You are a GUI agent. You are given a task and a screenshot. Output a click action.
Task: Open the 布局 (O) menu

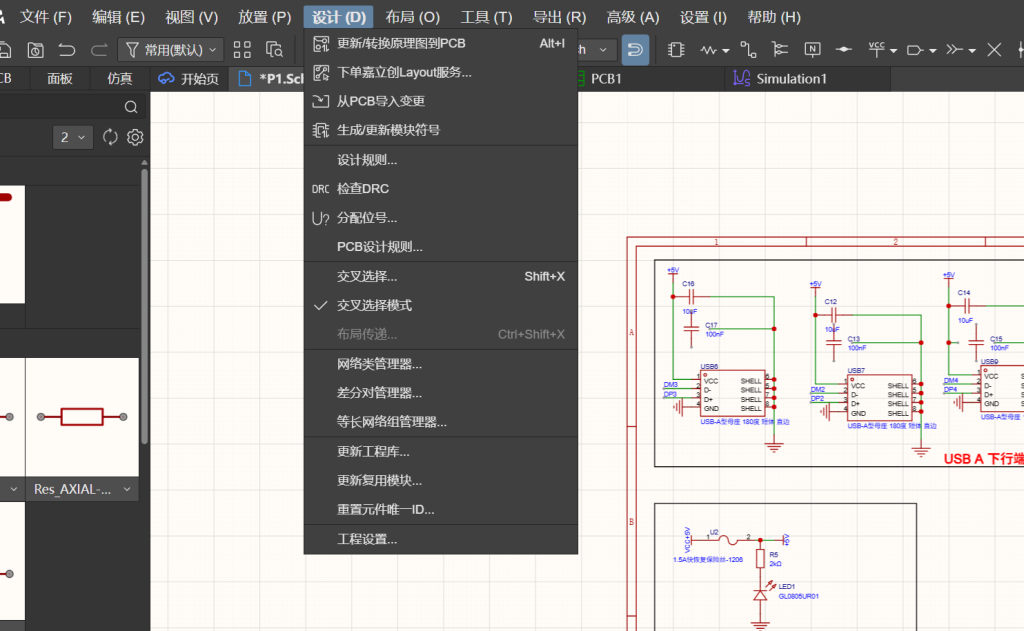(x=413, y=17)
